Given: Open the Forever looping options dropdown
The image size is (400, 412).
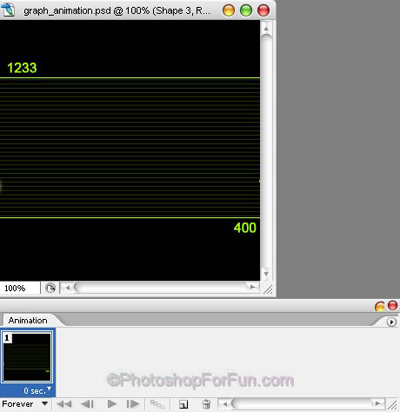Looking at the screenshot, I should pos(25,404).
